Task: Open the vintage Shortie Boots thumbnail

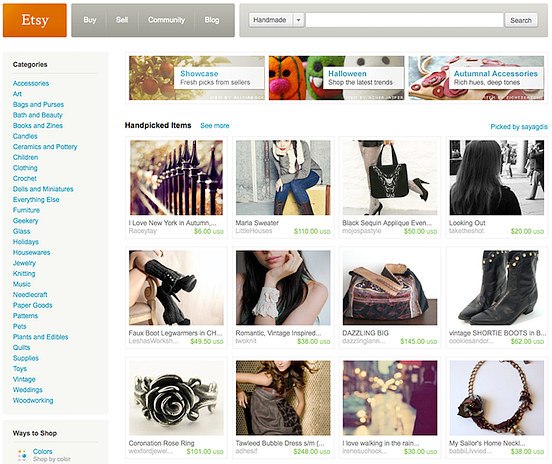Action: tap(497, 288)
